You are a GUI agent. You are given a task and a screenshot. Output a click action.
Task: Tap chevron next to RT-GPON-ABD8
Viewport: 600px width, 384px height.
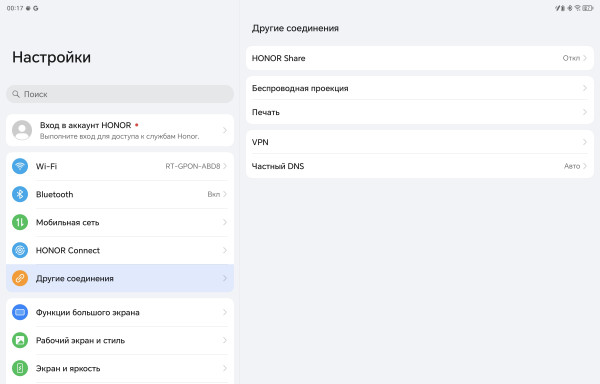(x=225, y=166)
